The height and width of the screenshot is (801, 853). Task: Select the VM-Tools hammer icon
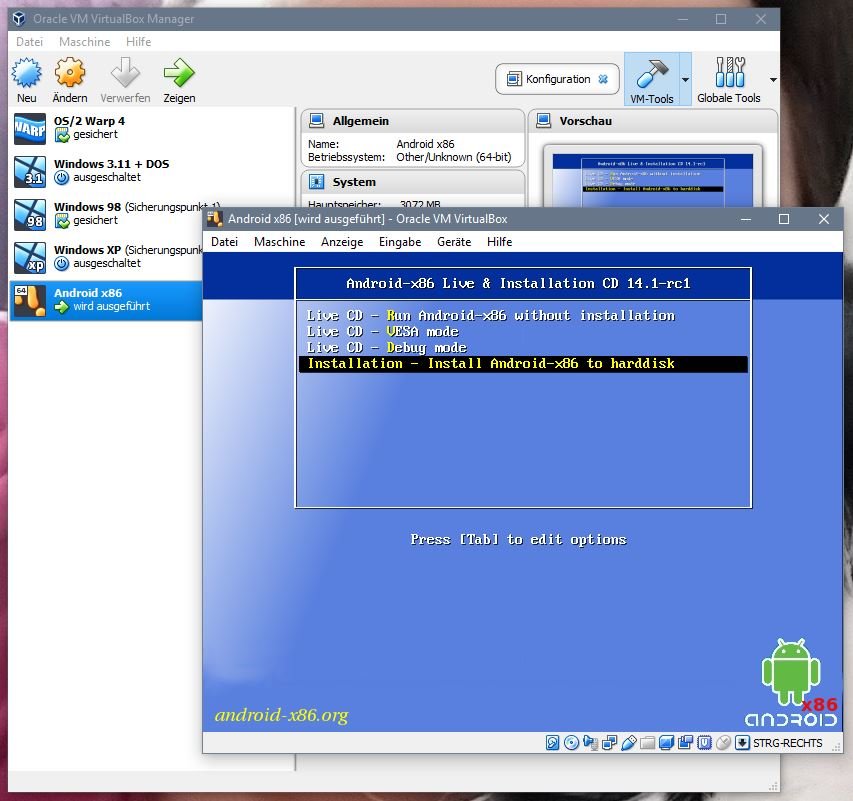[652, 73]
